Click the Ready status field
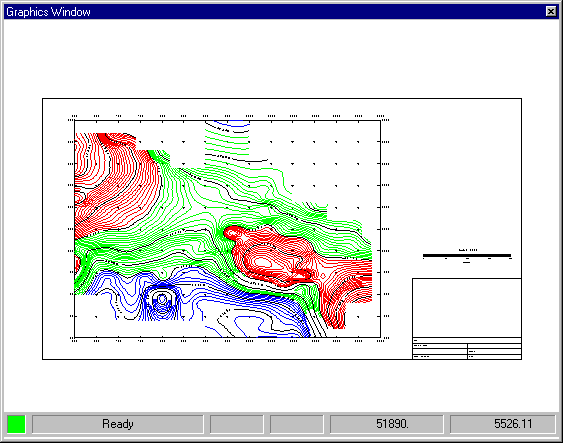The height and width of the screenshot is (443, 563). pyautogui.click(x=118, y=424)
